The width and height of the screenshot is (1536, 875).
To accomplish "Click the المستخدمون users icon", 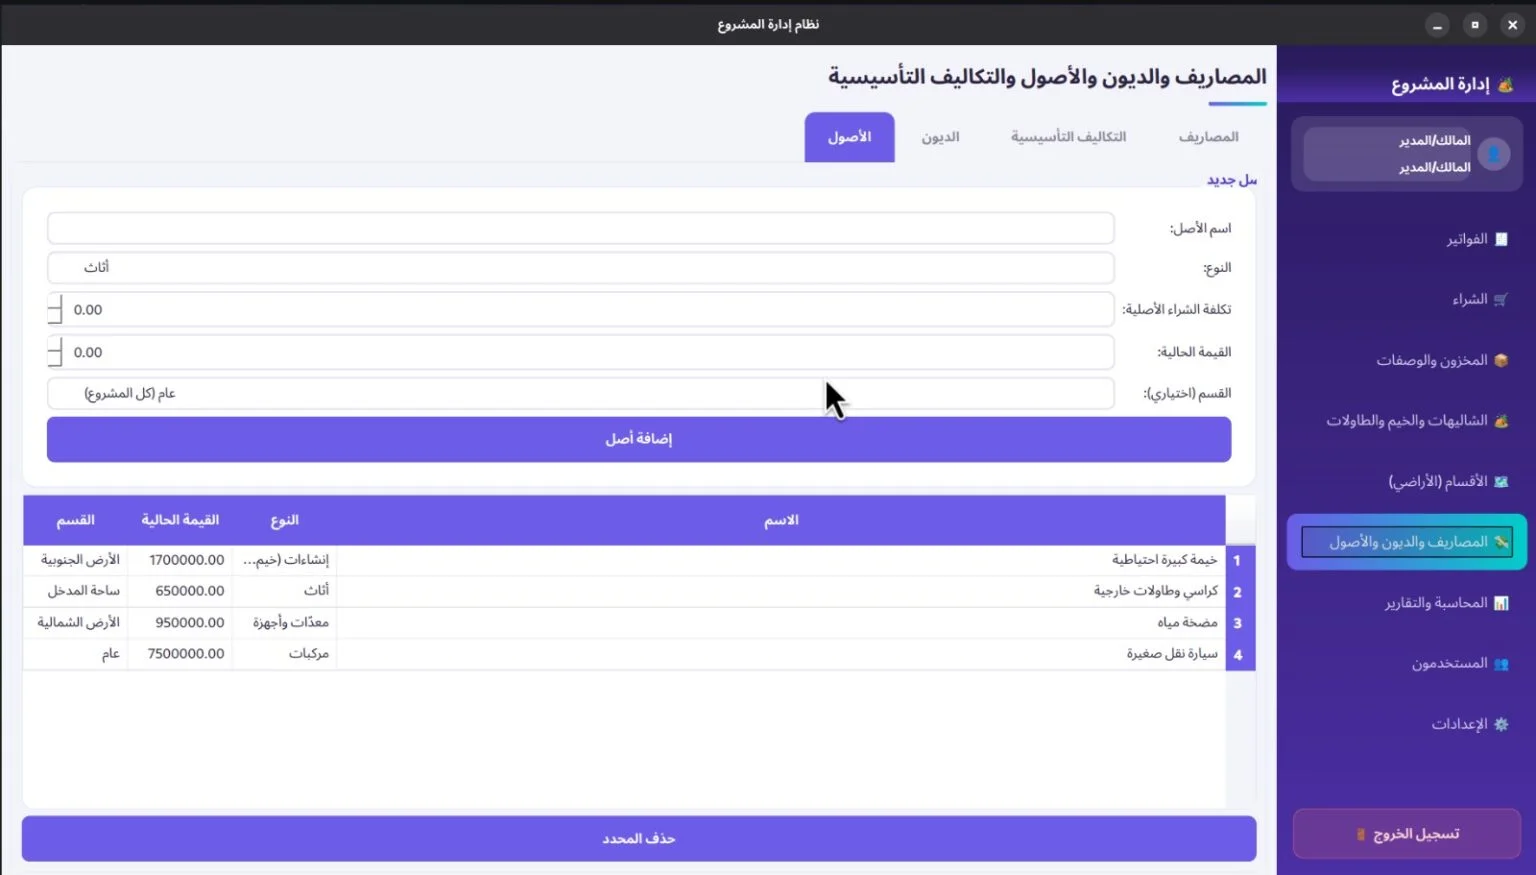I will (1500, 663).
